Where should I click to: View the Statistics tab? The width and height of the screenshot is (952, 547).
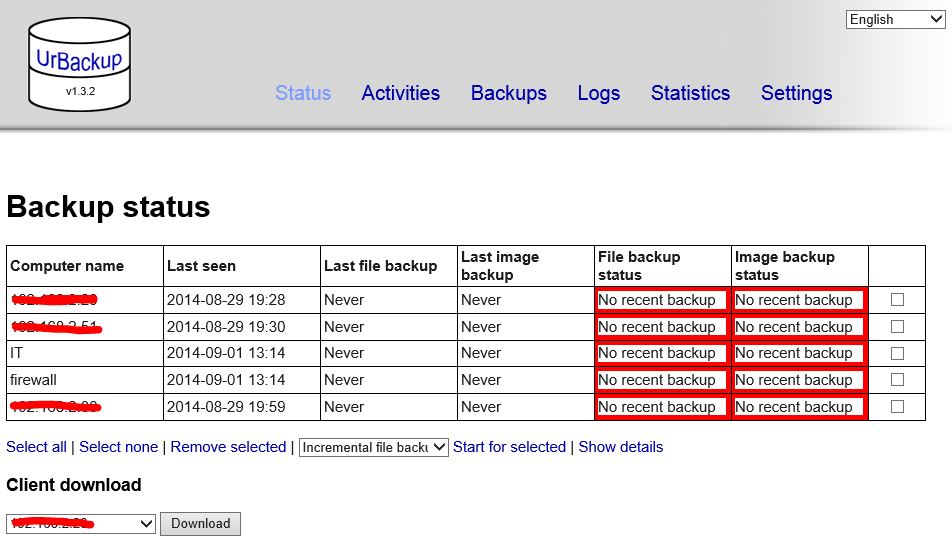690,93
